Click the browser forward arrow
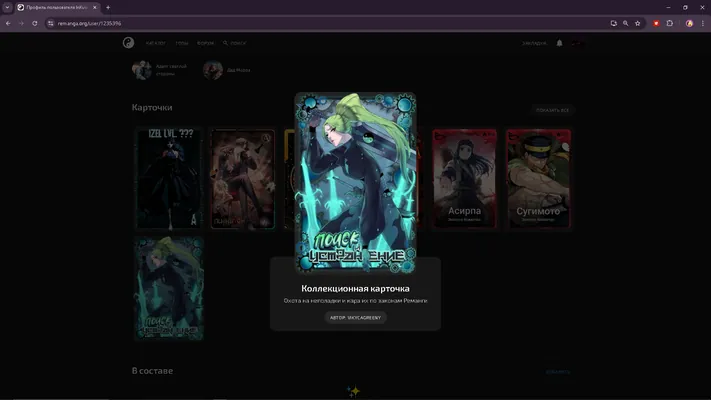 click(21, 23)
